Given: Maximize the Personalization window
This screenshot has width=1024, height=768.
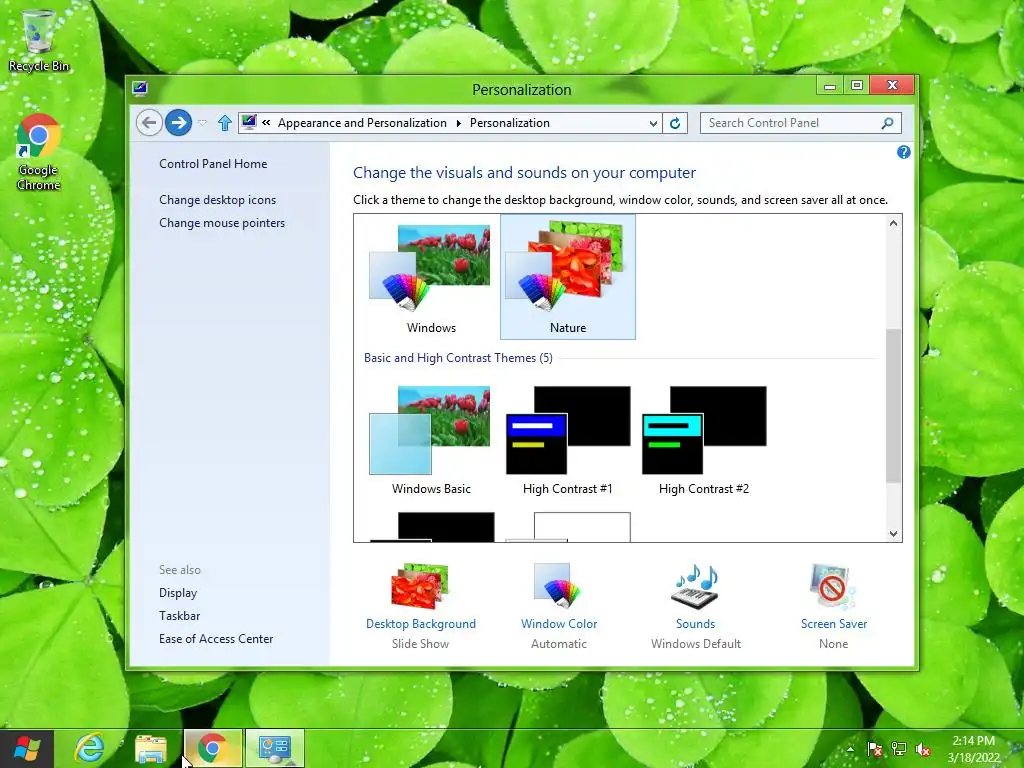Looking at the screenshot, I should [857, 86].
